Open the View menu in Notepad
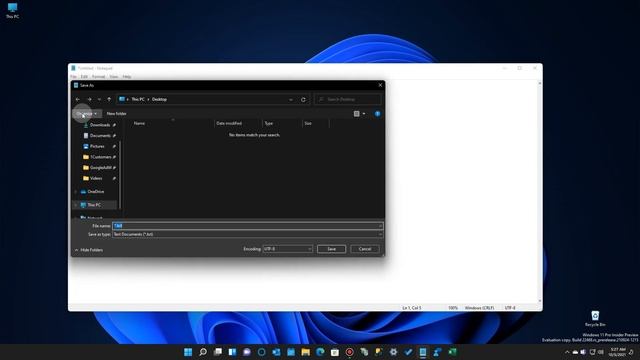This screenshot has height=360, width=640. (114, 77)
